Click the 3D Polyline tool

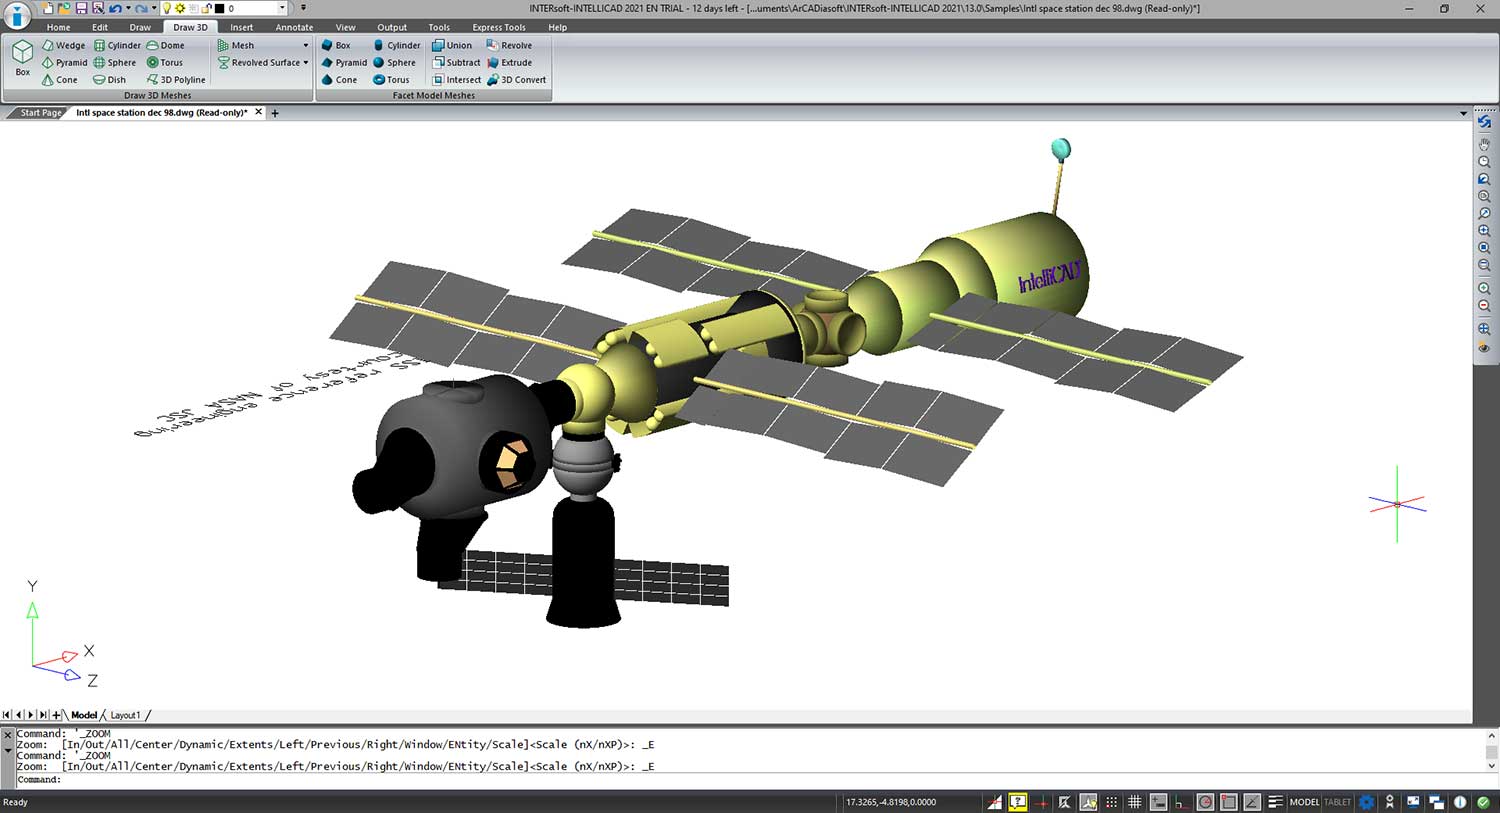[x=176, y=79]
